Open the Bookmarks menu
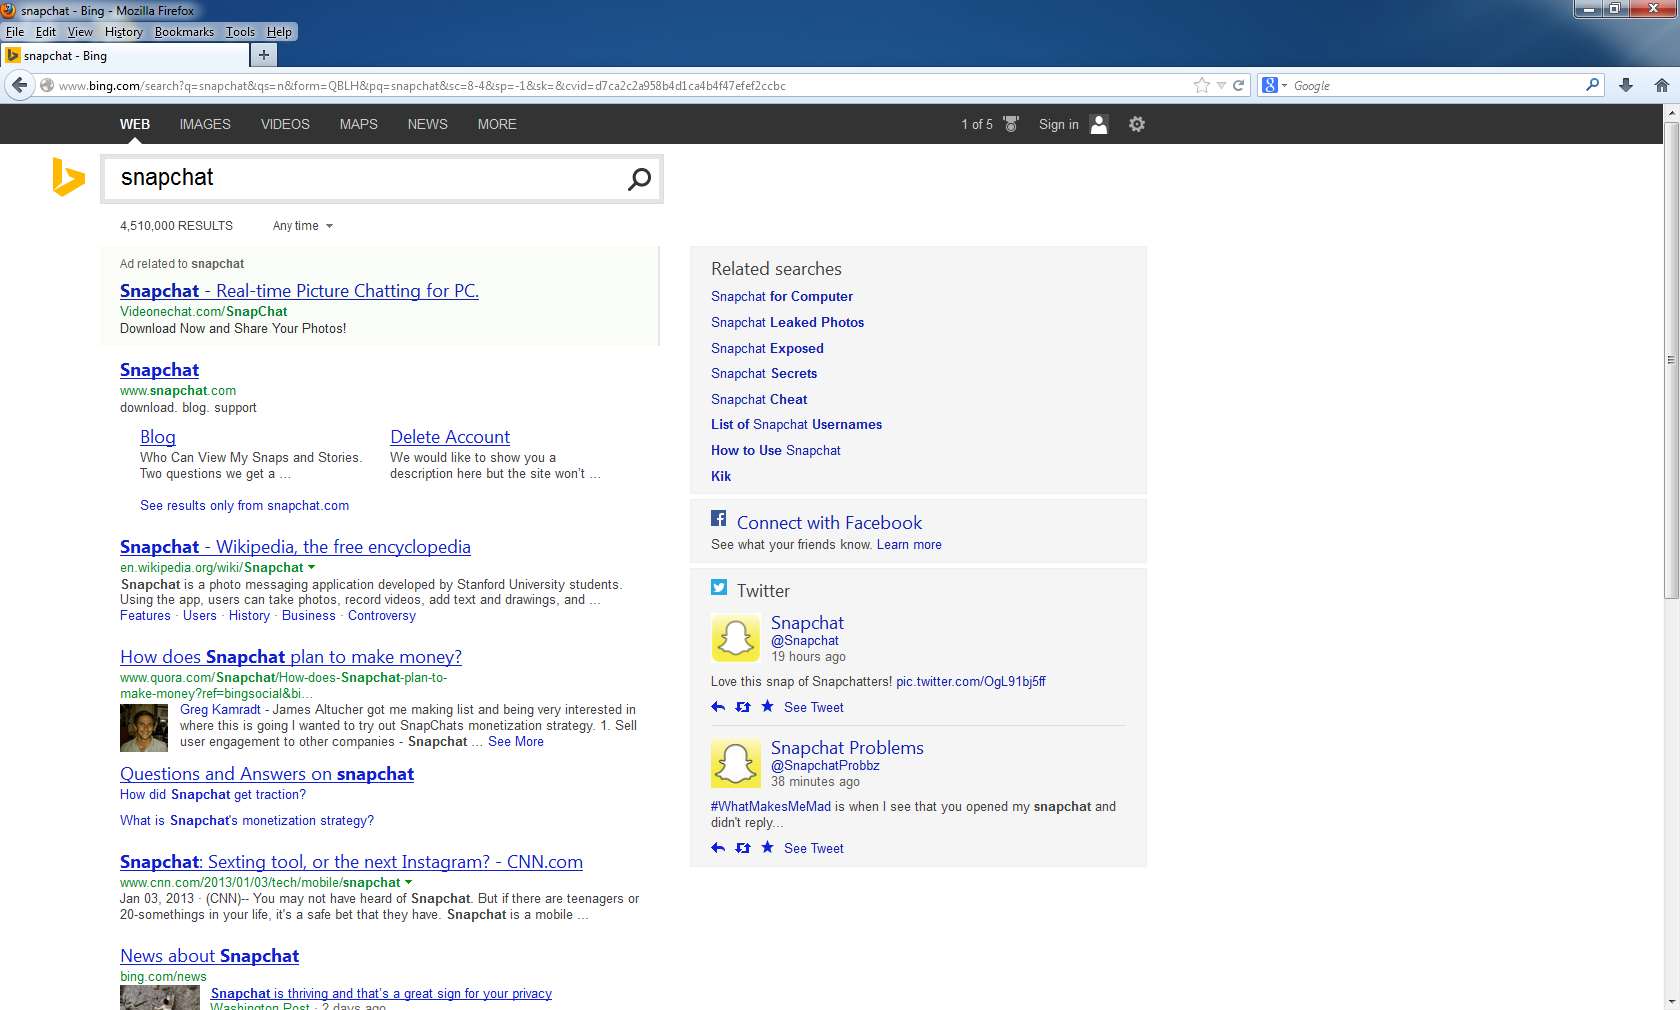 (x=184, y=32)
